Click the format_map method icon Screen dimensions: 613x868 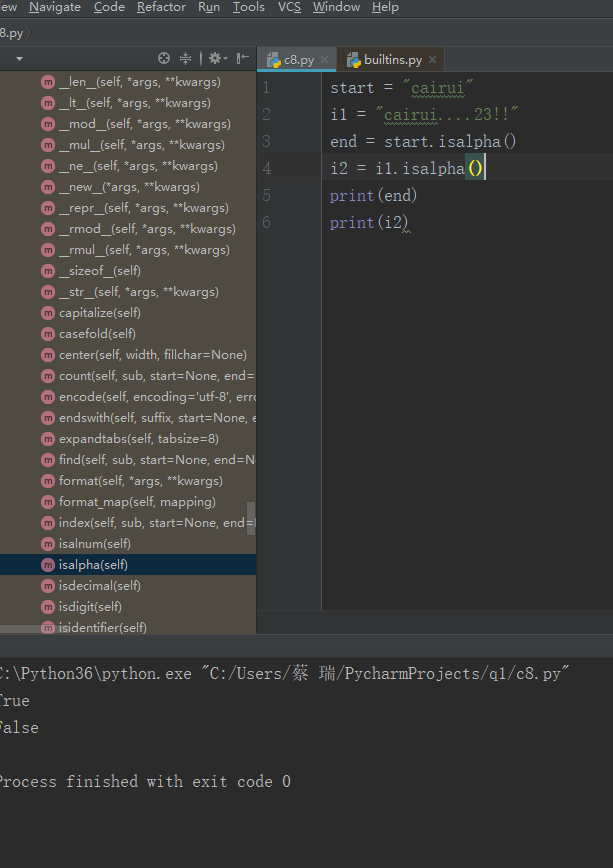coord(48,502)
